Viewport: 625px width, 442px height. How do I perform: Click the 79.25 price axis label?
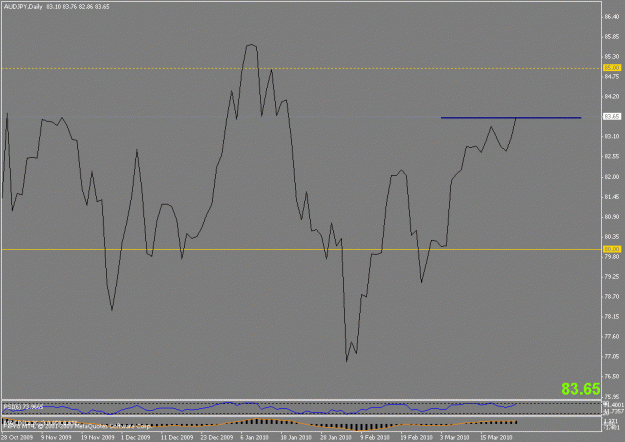tap(612, 277)
